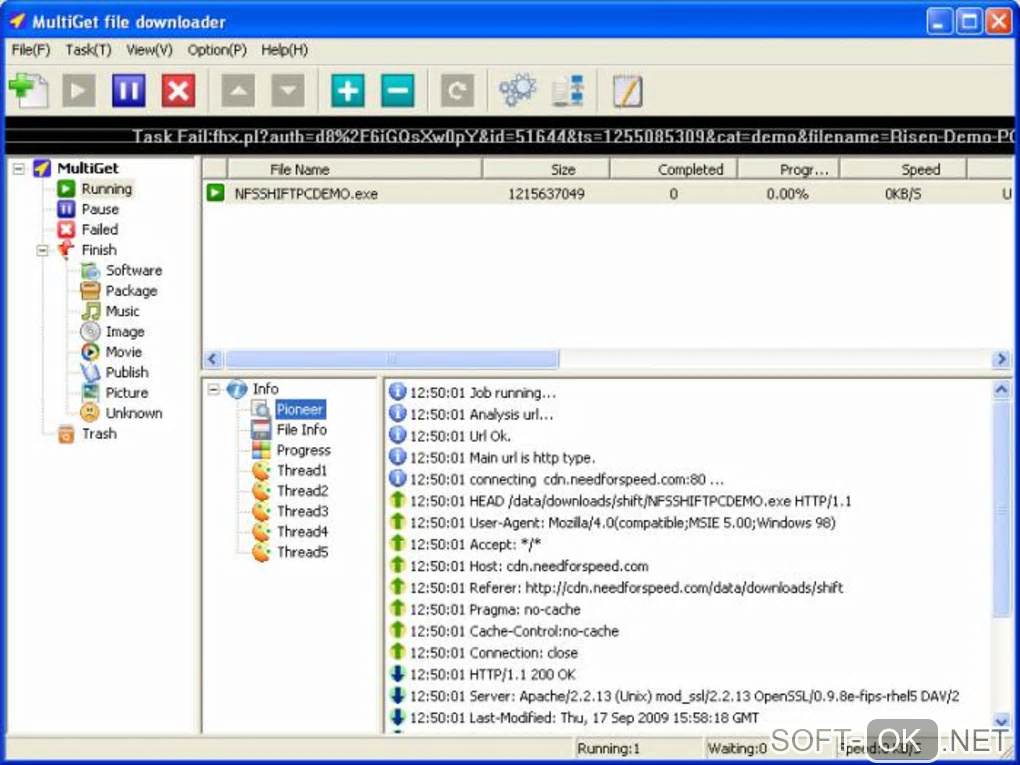
Task: Click the notepad with pencil toolbar icon
Action: click(x=628, y=90)
